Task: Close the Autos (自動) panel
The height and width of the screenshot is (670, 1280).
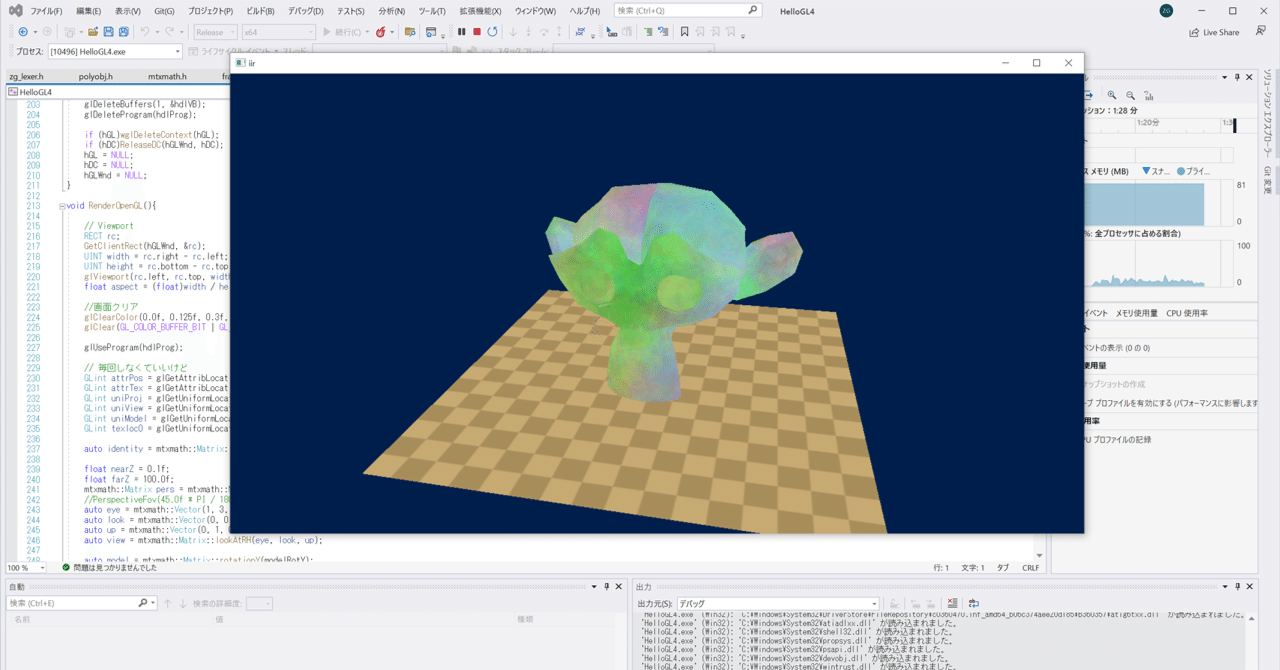Action: [619, 587]
